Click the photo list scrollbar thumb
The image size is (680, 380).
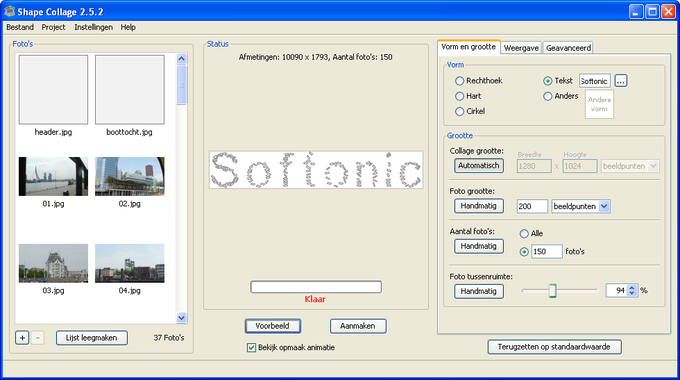(181, 85)
